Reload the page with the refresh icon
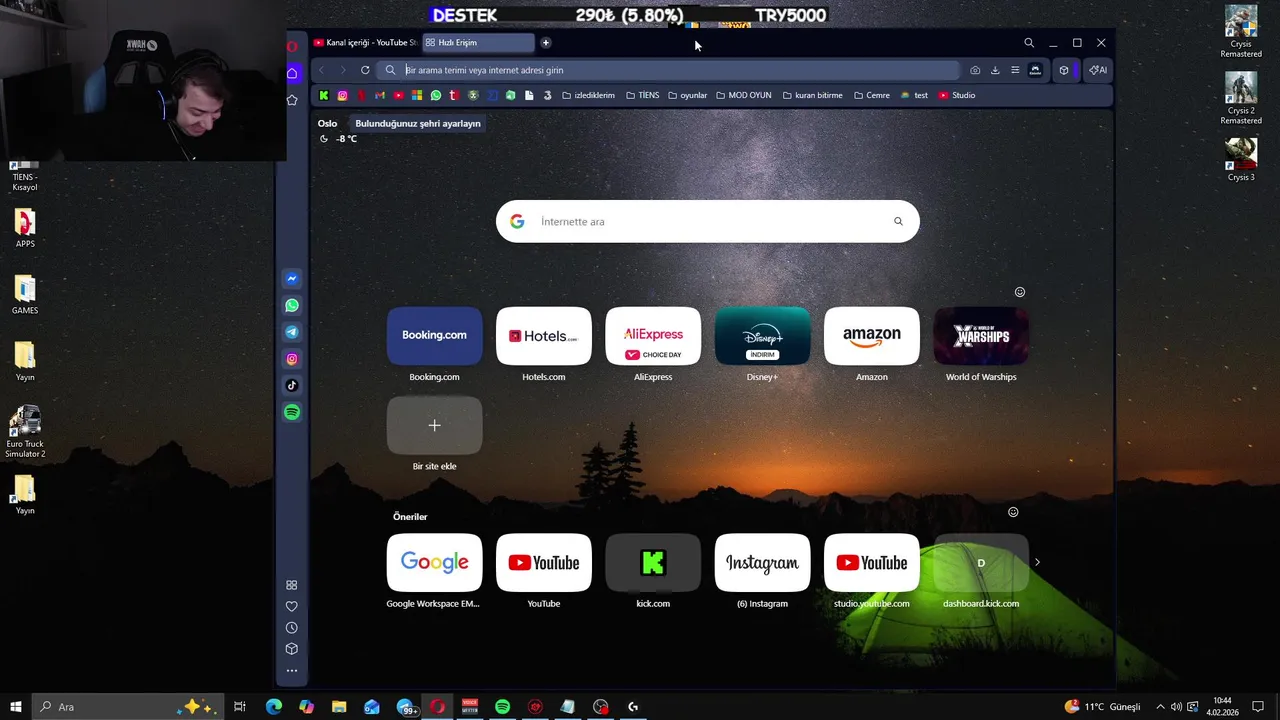 pos(365,70)
